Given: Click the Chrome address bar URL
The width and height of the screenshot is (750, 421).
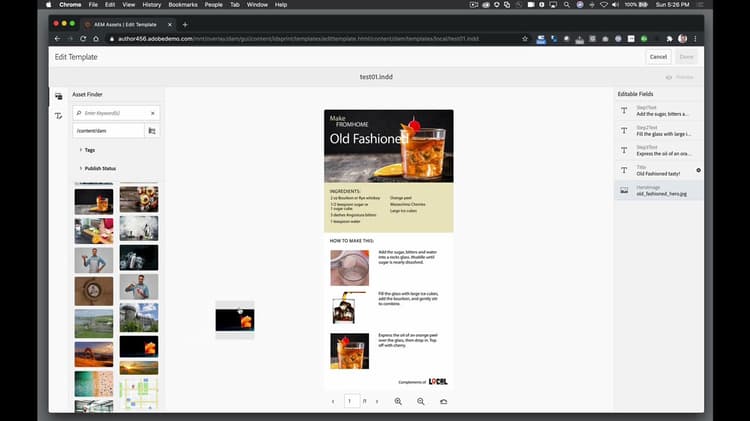Looking at the screenshot, I should 298,39.
